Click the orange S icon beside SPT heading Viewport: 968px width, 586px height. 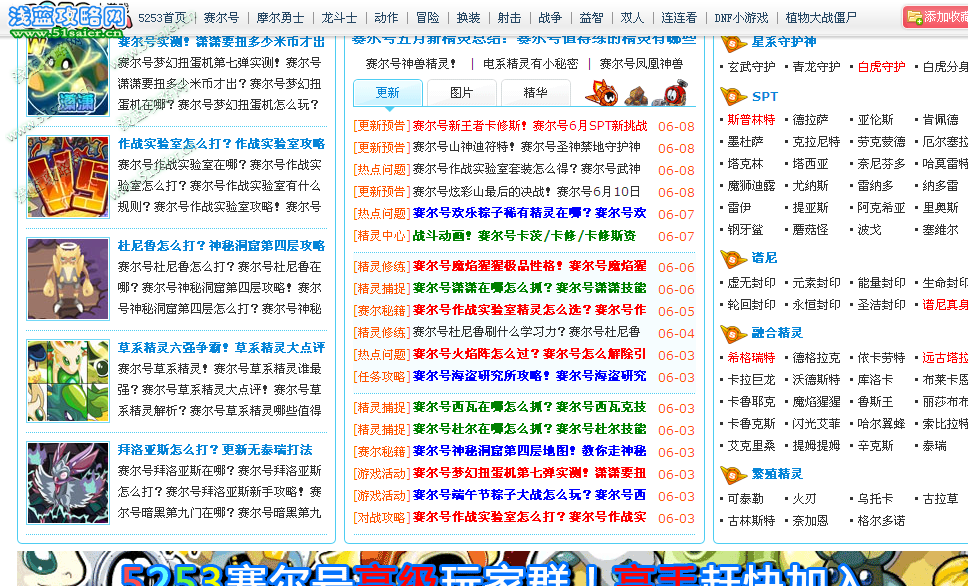(x=733, y=96)
